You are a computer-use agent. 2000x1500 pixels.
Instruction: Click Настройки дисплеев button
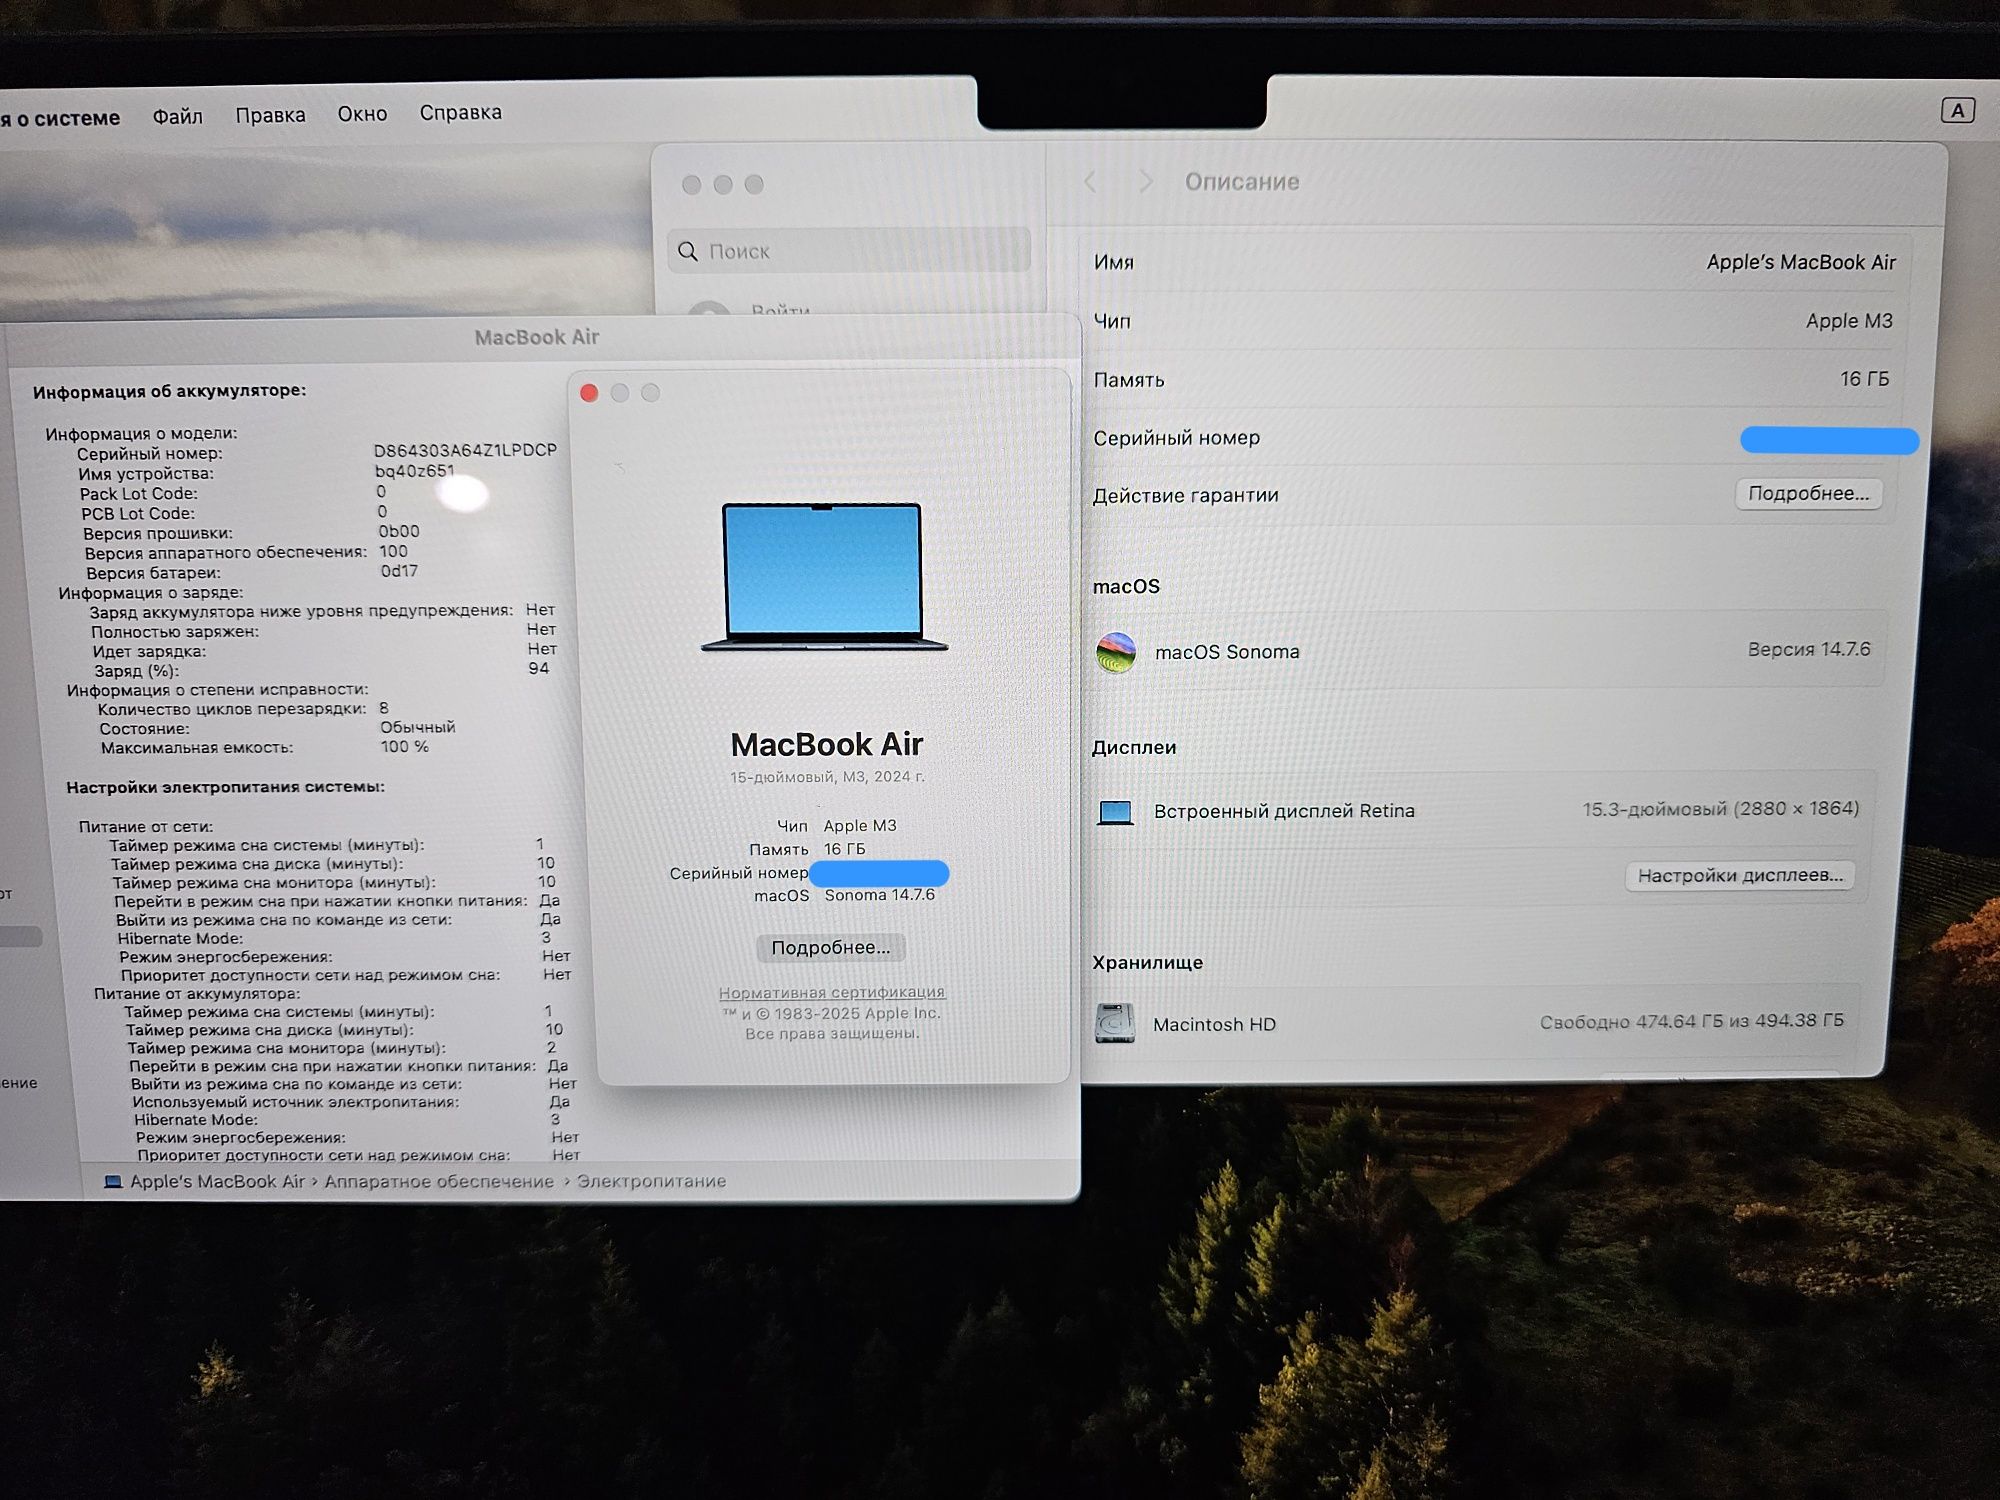1740,875
